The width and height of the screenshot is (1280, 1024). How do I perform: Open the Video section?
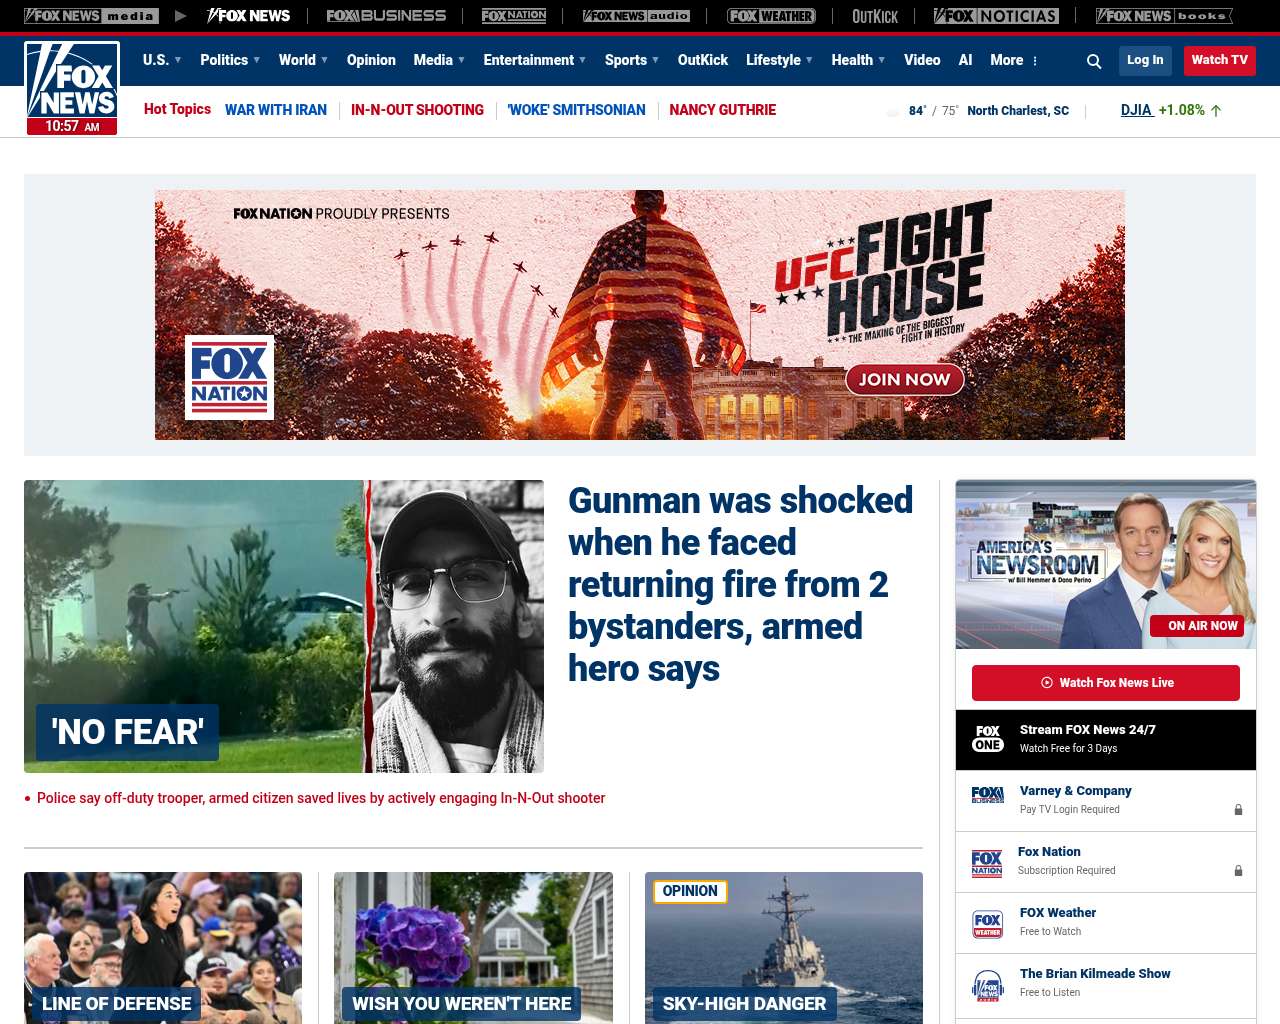click(x=922, y=60)
